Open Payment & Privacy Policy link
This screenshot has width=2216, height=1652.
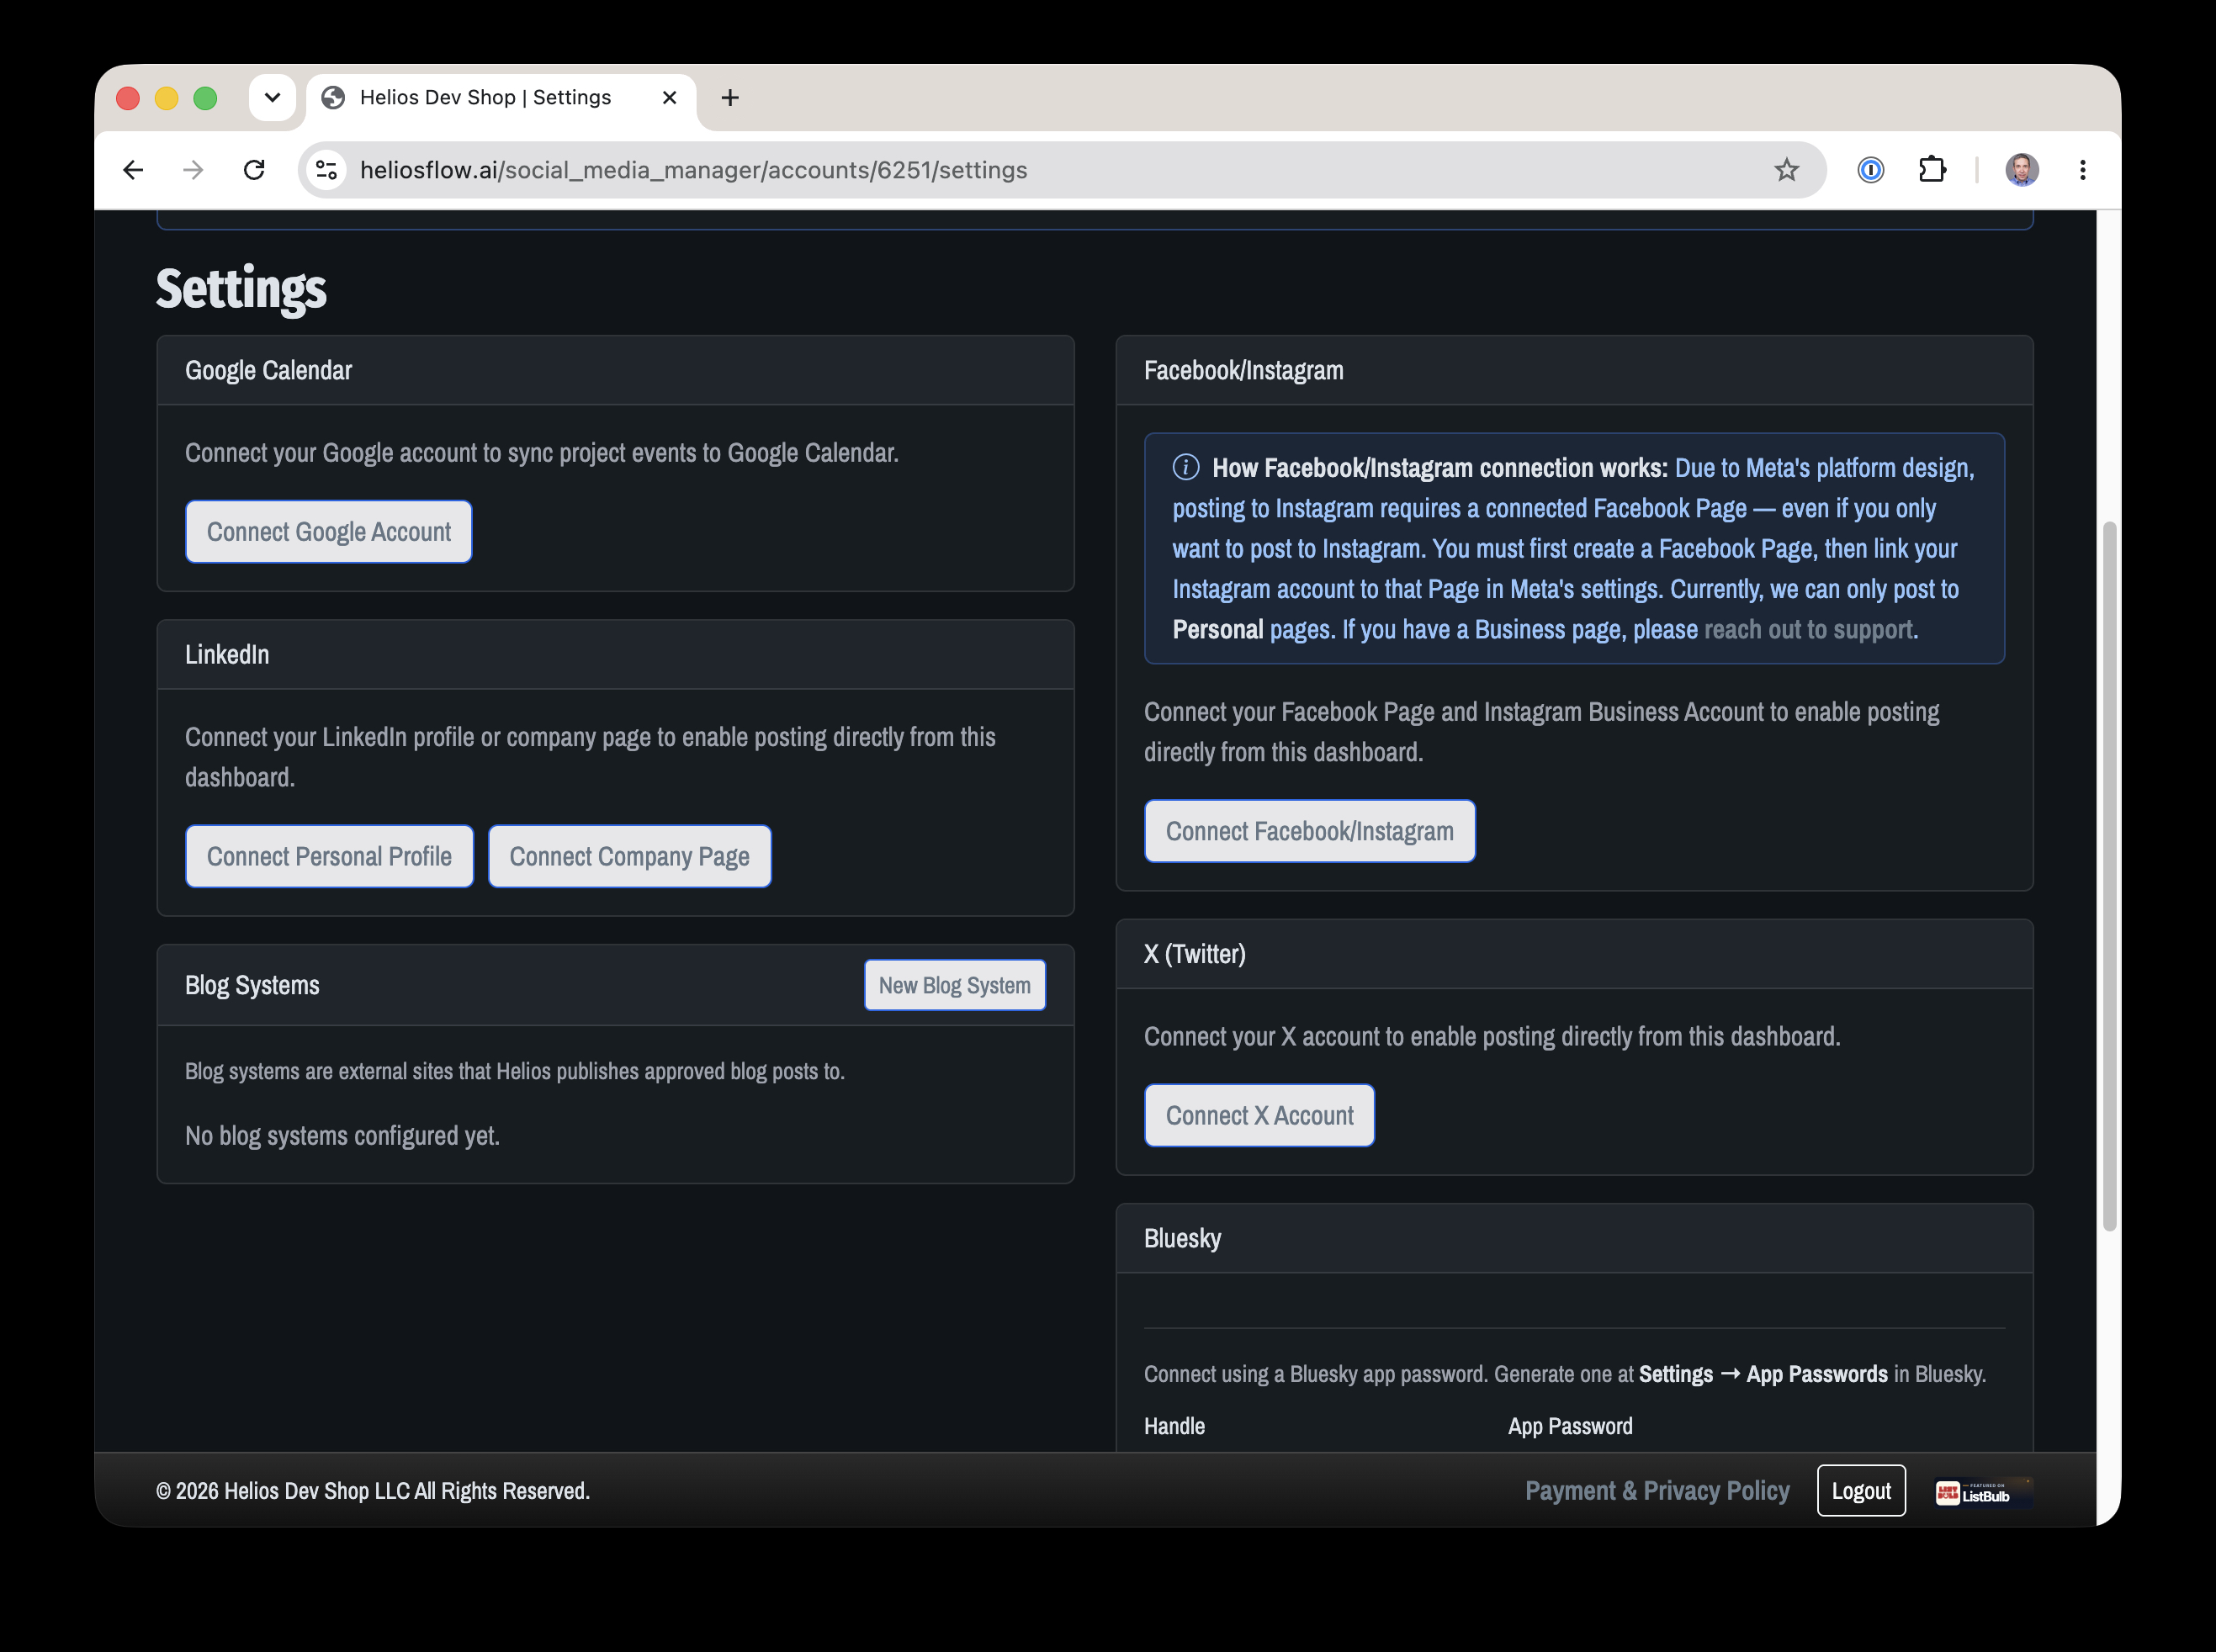click(x=1657, y=1491)
